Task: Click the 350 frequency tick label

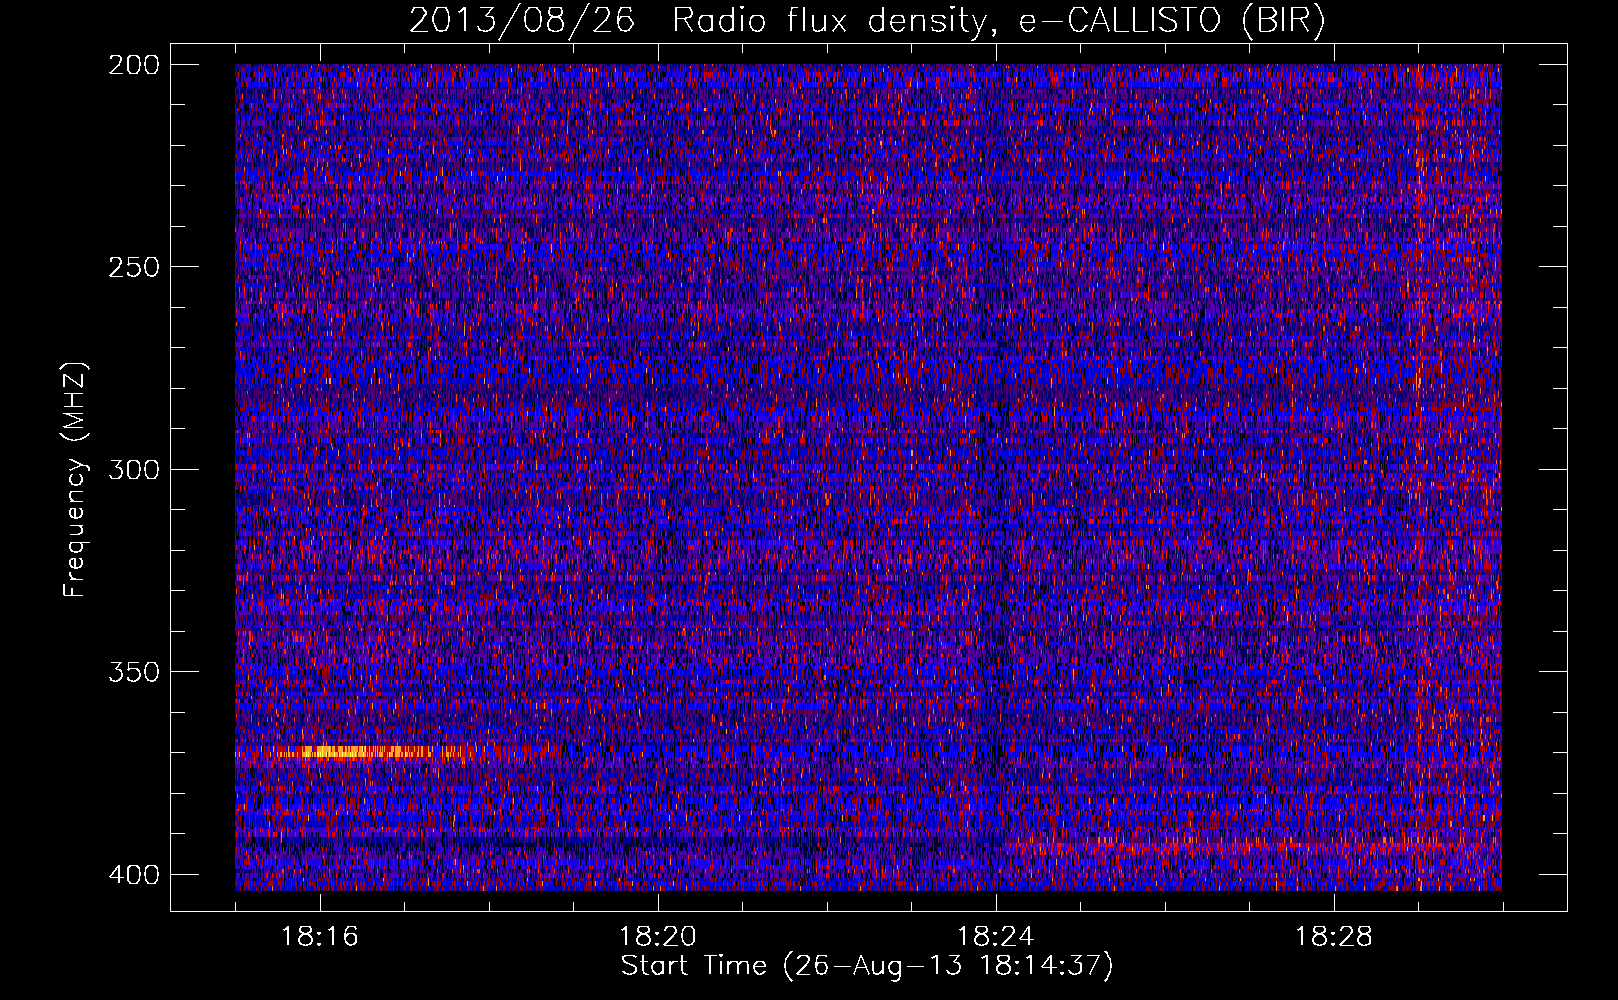Action: pyautogui.click(x=133, y=672)
